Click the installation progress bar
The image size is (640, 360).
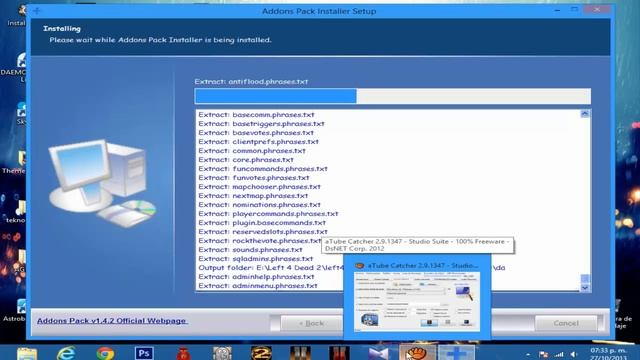(393, 96)
